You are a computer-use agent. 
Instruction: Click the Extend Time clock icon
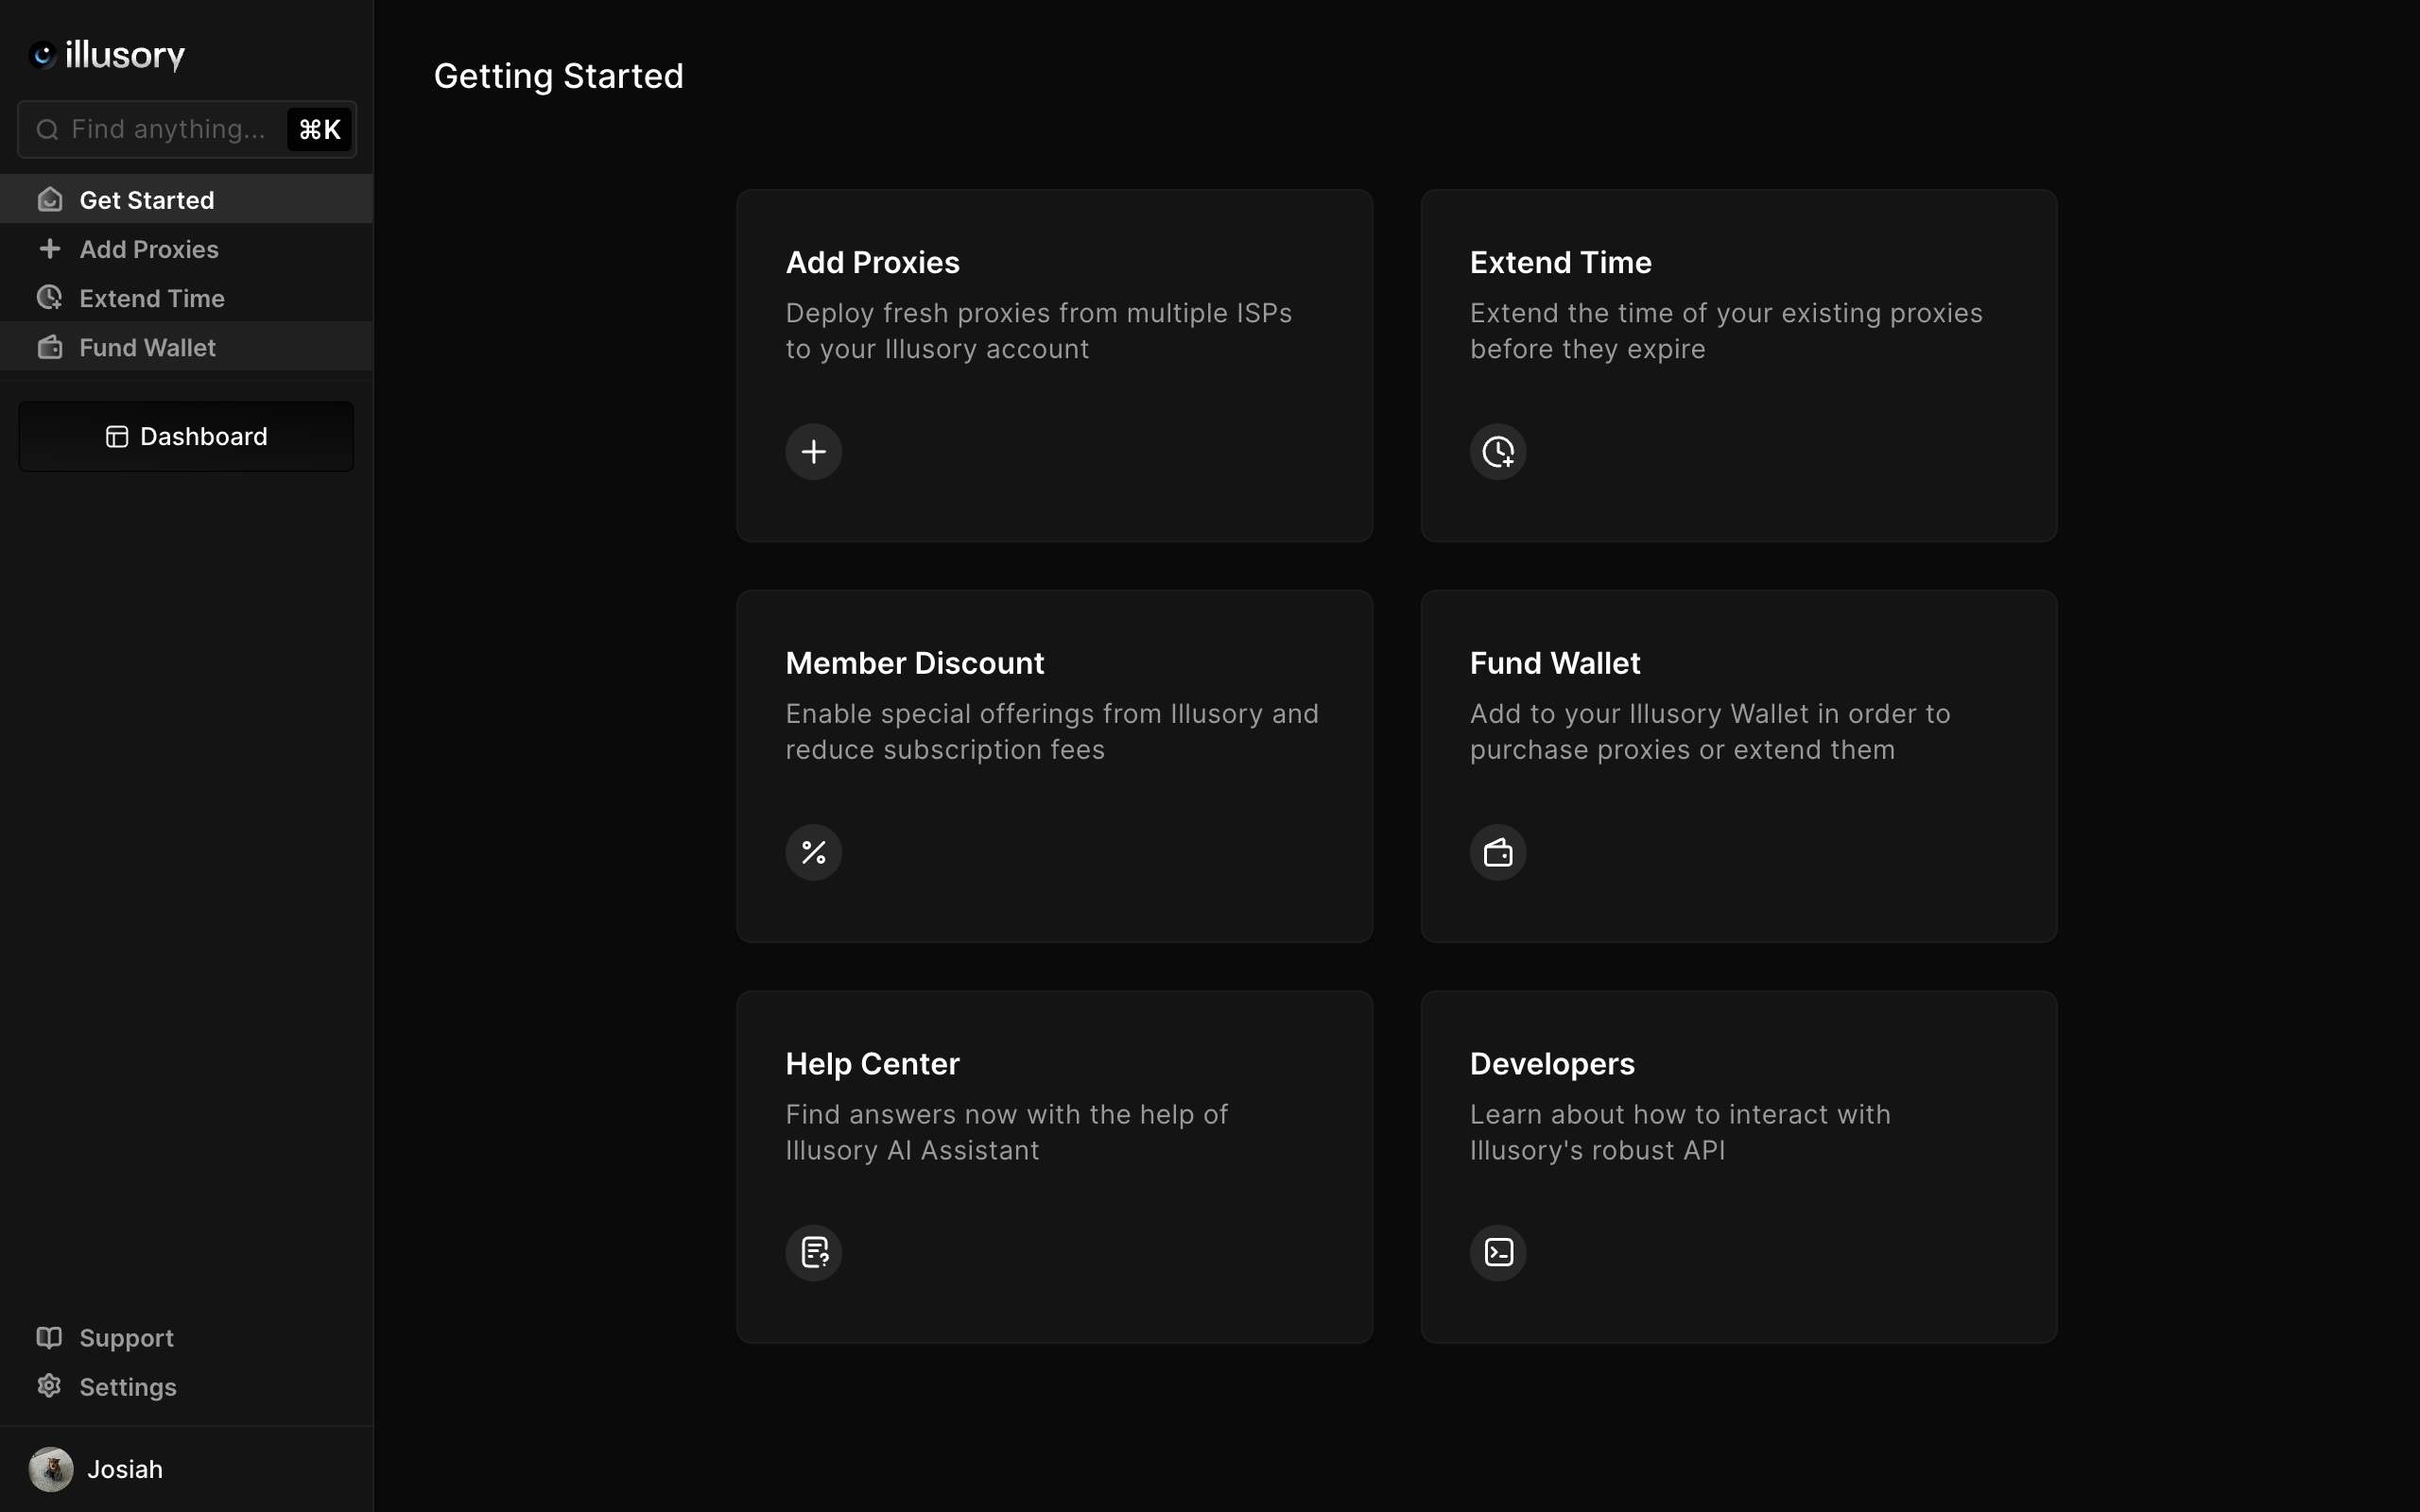coord(1498,451)
